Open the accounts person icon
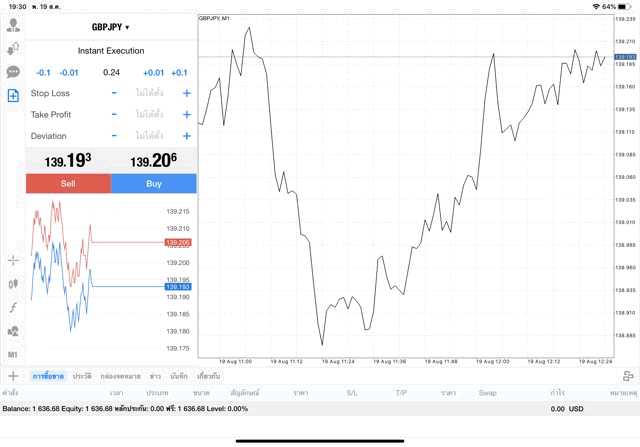Screen dimensions: 640x447 point(13,24)
